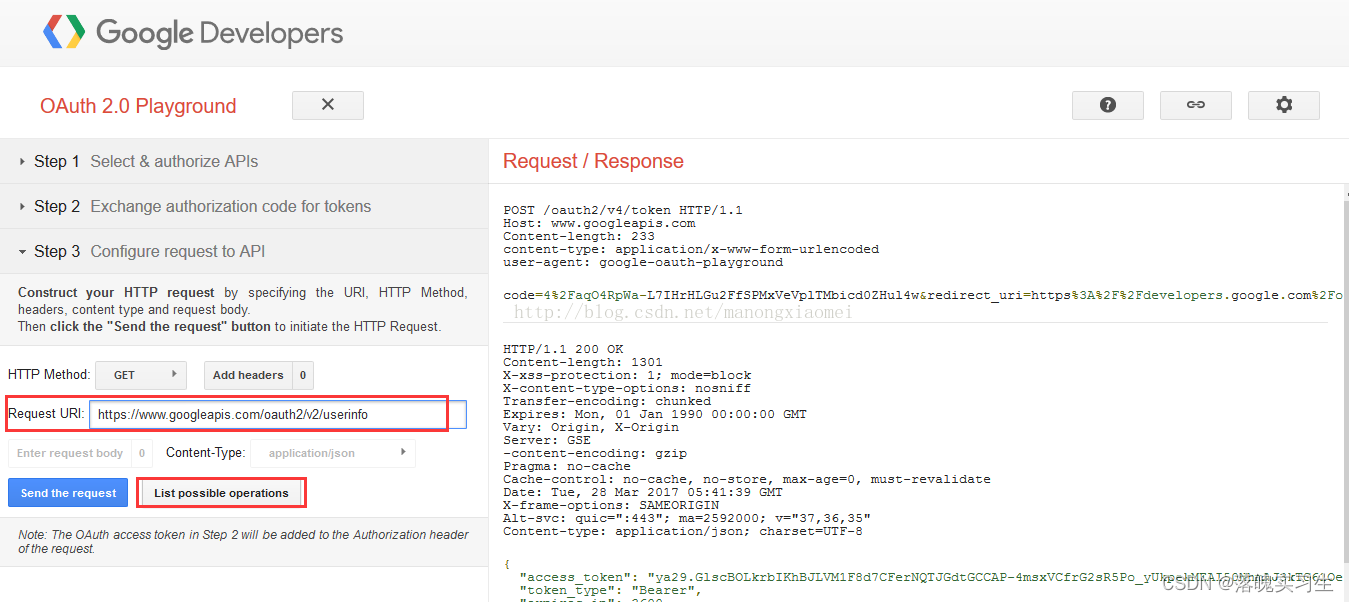Click the Request / Response heading
1349x602 pixels.
(x=593, y=161)
